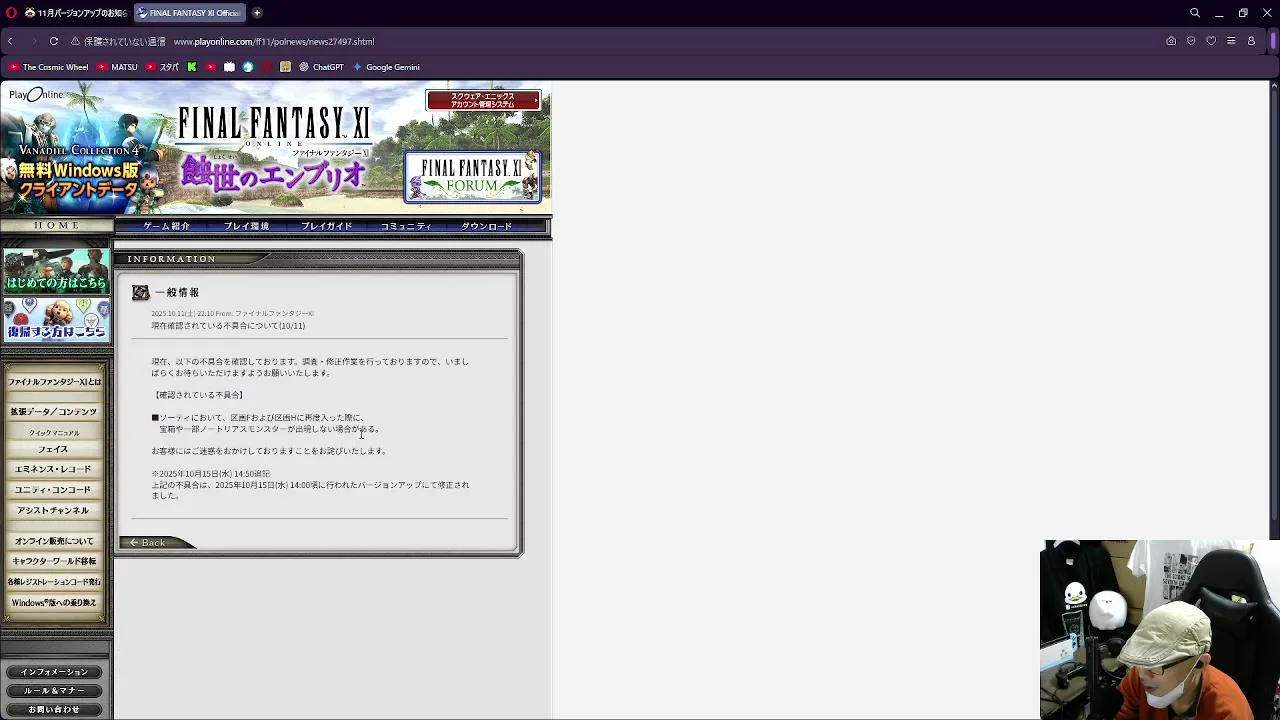1280x720 pixels.
Task: Open ユニティ・コンコード sidebar link
Action: tap(54, 490)
